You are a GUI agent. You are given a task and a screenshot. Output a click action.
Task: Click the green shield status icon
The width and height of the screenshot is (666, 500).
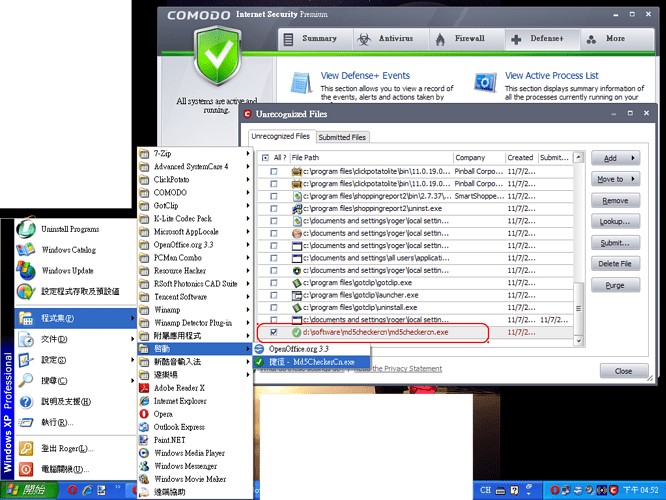(217, 56)
